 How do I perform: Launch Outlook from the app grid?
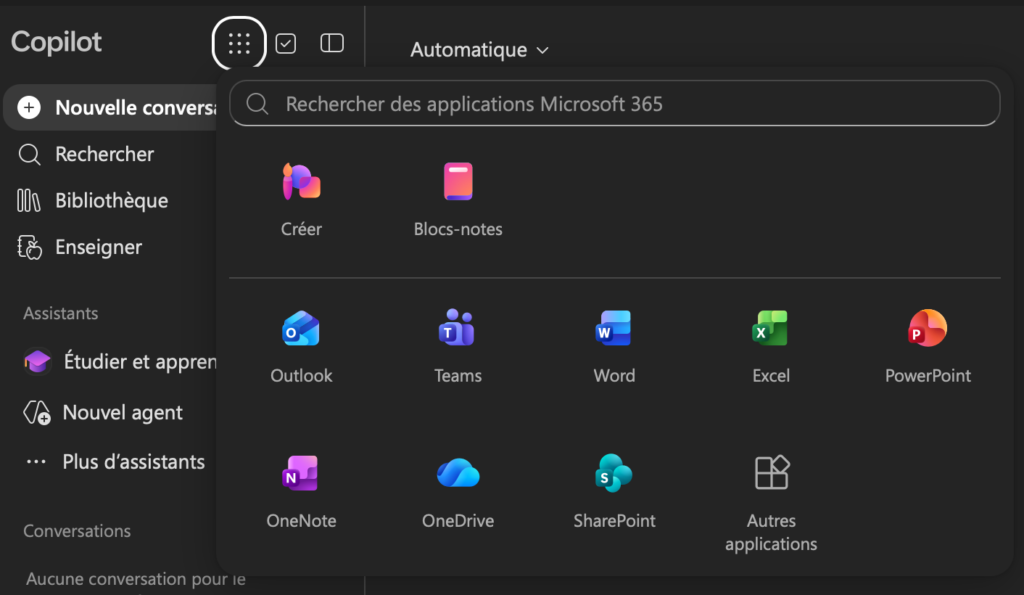pyautogui.click(x=301, y=347)
